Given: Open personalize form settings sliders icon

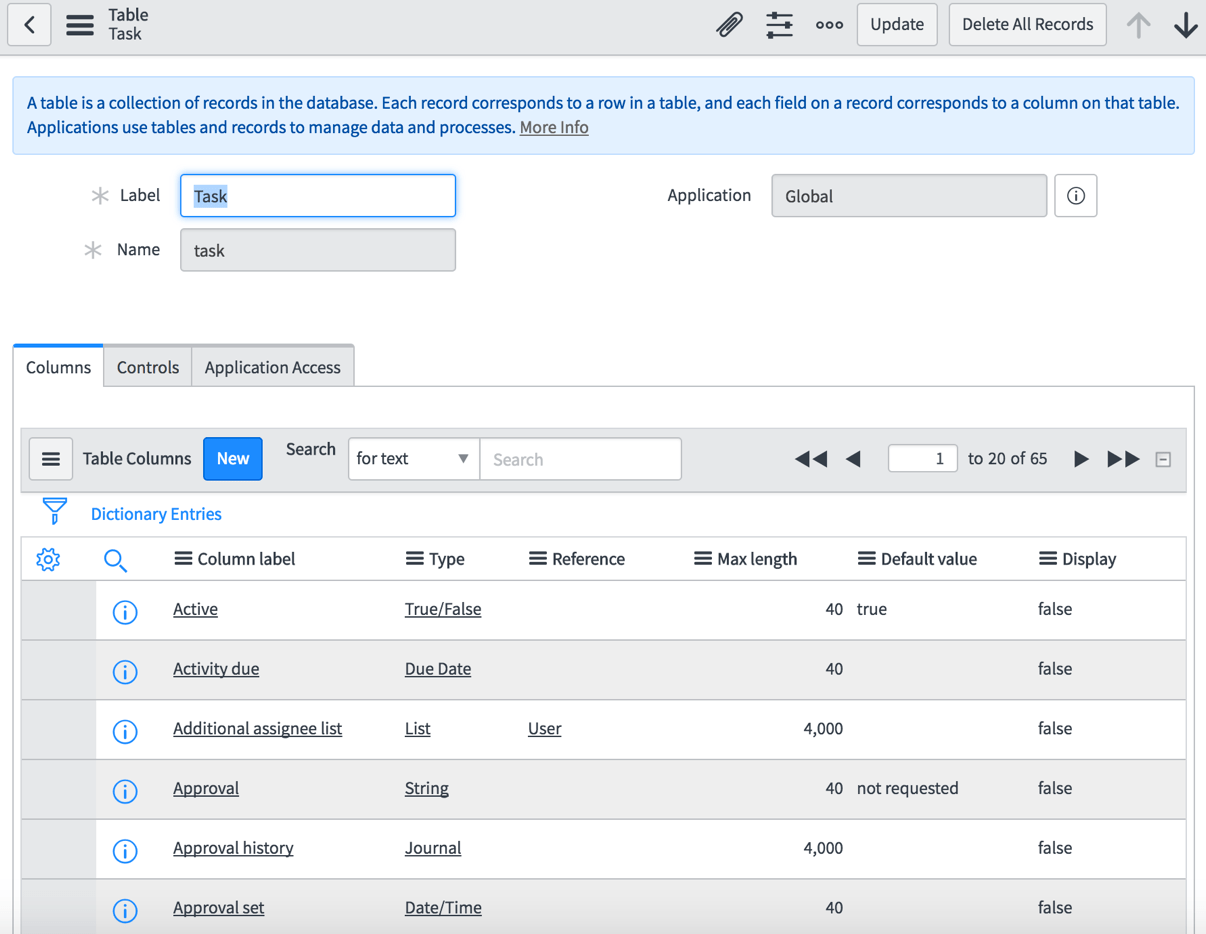Looking at the screenshot, I should tap(779, 24).
